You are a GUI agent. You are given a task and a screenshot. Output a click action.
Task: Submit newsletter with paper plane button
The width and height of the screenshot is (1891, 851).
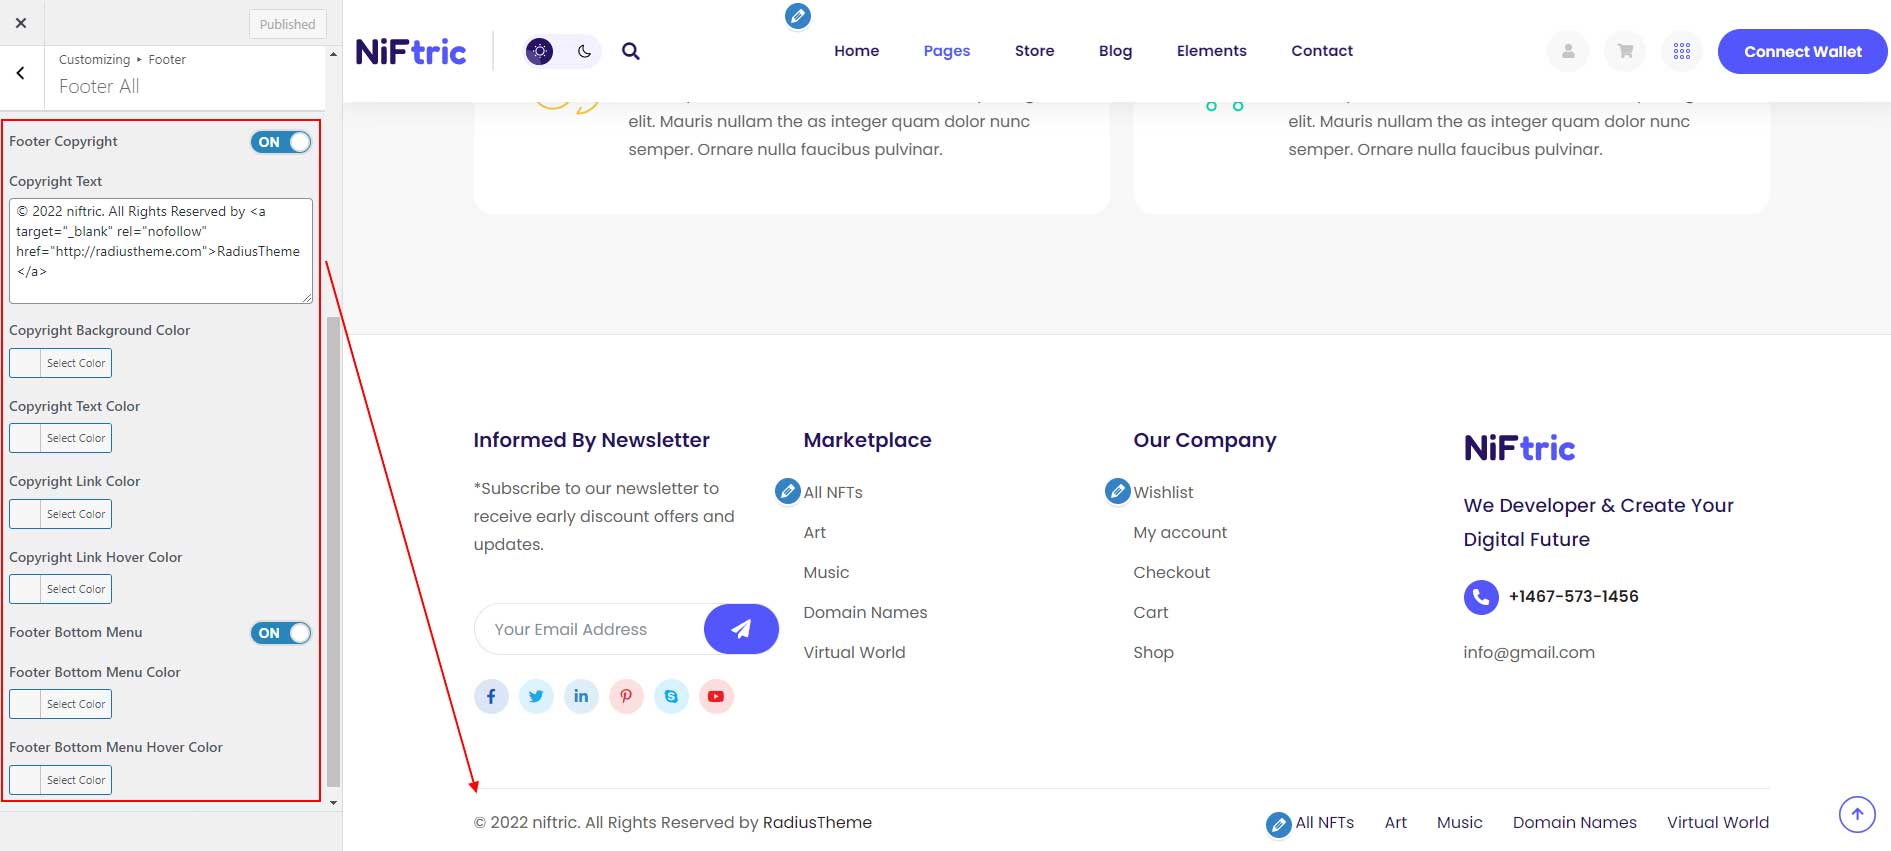point(741,629)
